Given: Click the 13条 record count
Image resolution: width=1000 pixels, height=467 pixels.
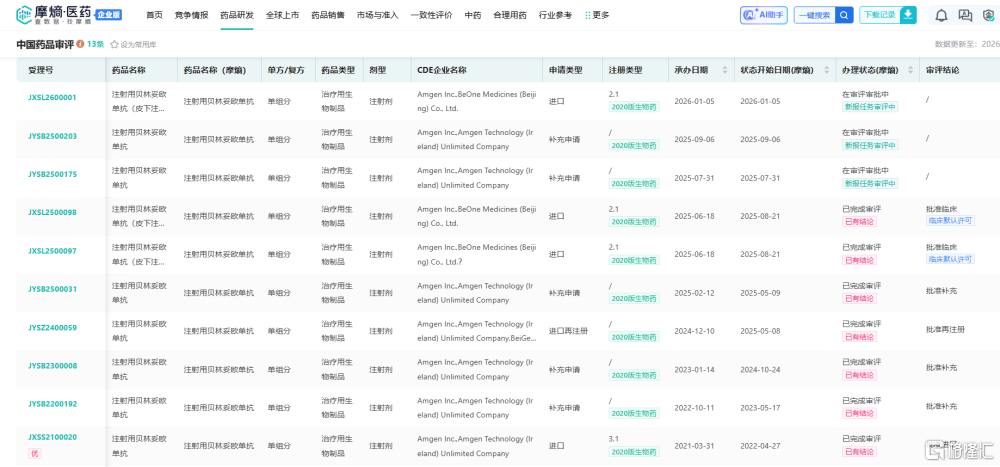Looking at the screenshot, I should (x=96, y=45).
